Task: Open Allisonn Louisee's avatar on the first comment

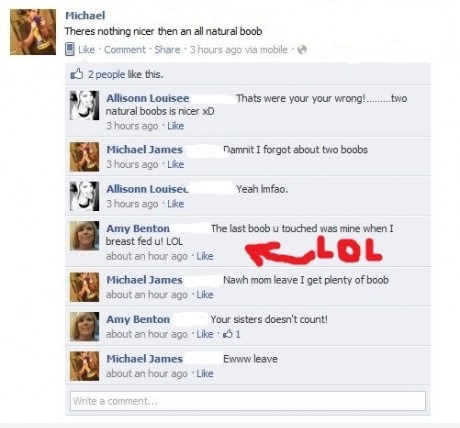Action: click(84, 105)
